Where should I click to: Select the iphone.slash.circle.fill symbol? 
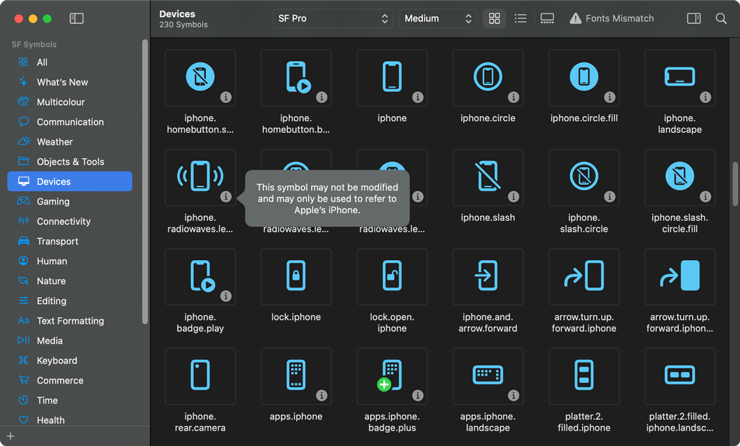(680, 177)
